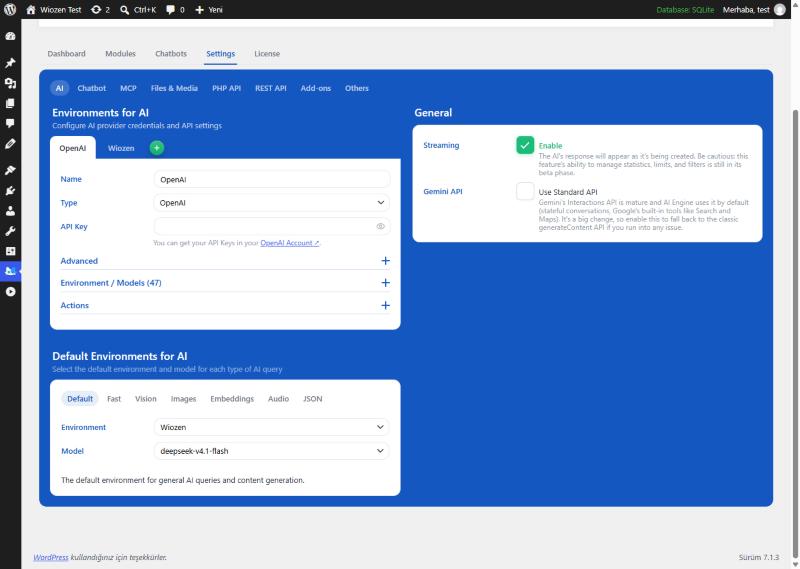Focus the Name input field

[271, 179]
